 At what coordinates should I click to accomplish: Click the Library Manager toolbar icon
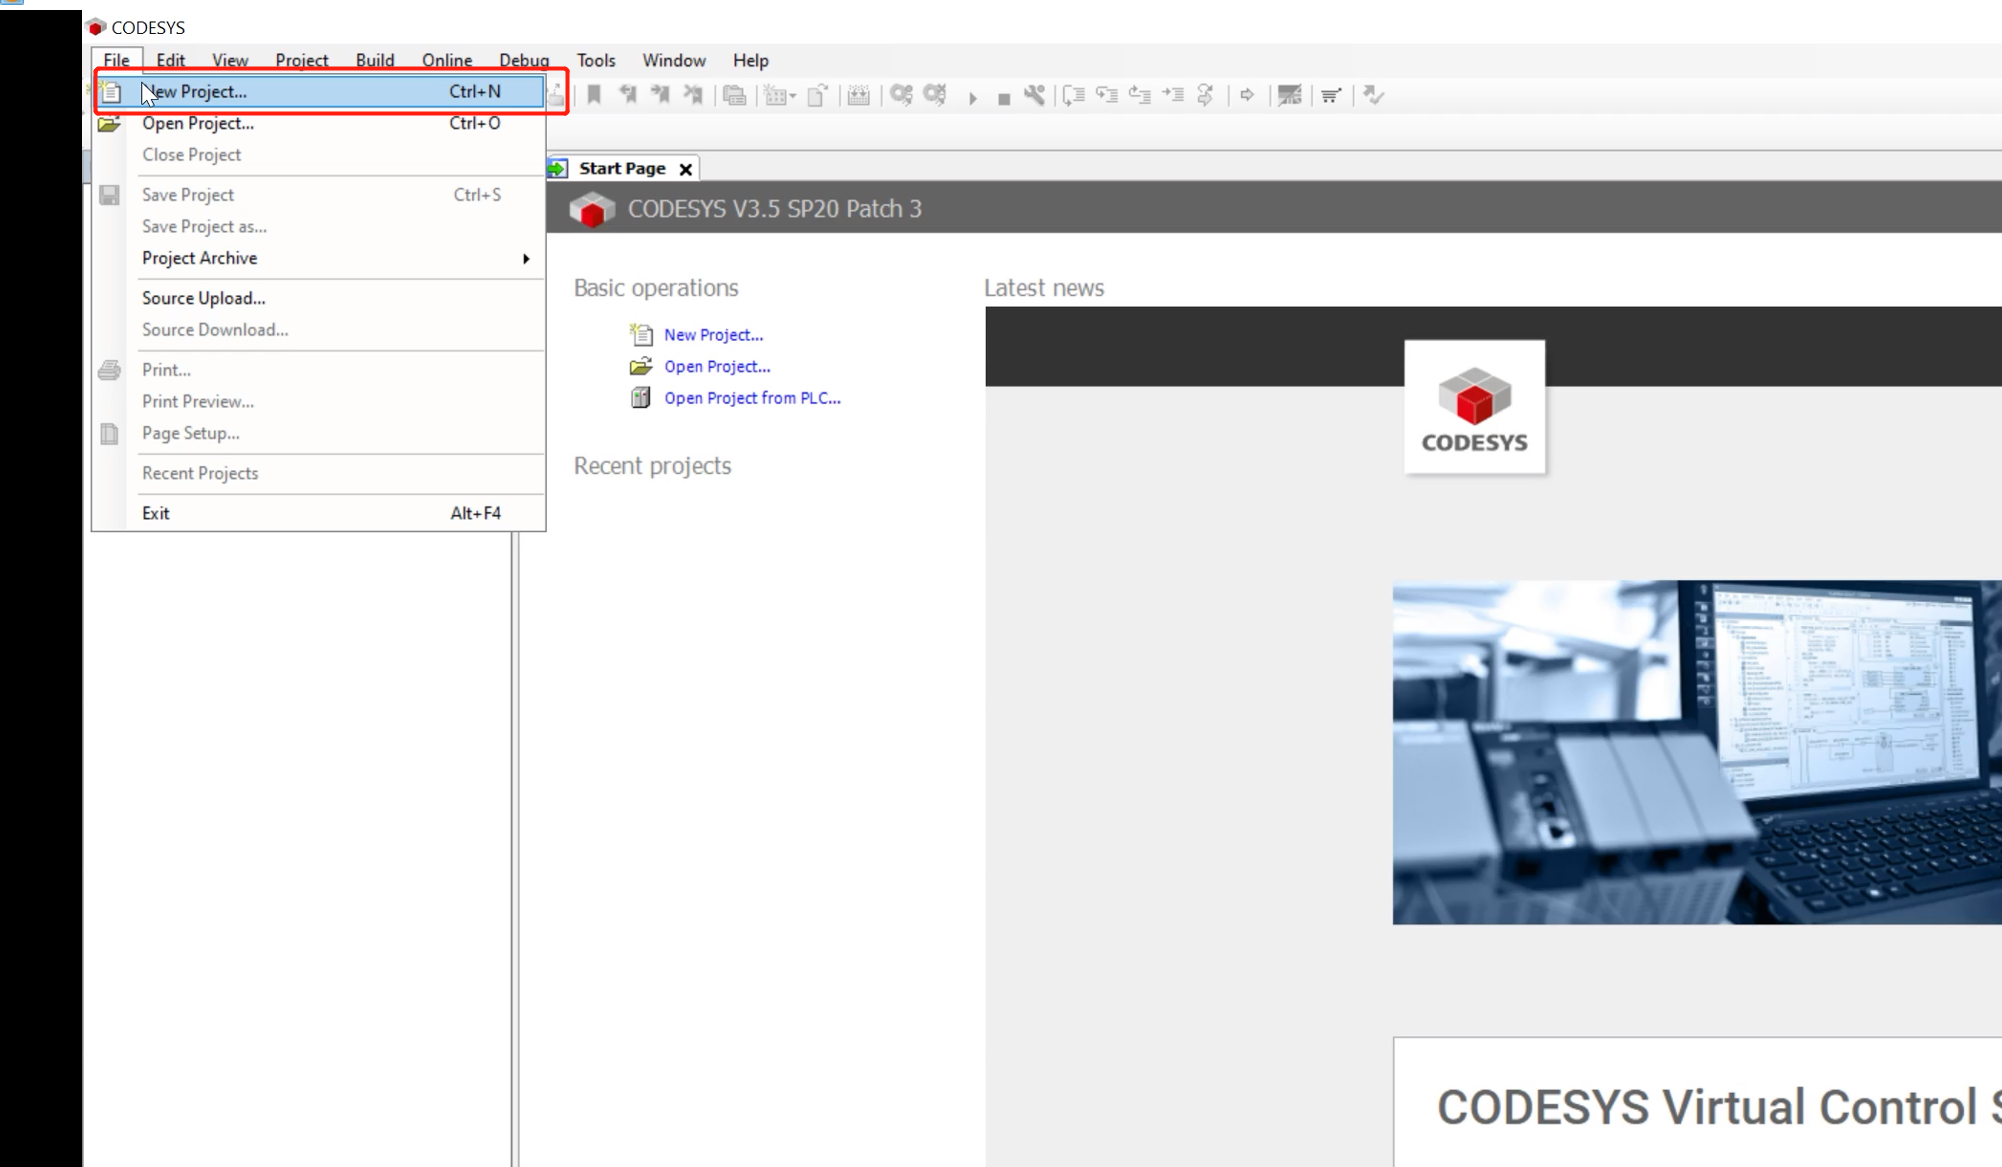click(735, 95)
